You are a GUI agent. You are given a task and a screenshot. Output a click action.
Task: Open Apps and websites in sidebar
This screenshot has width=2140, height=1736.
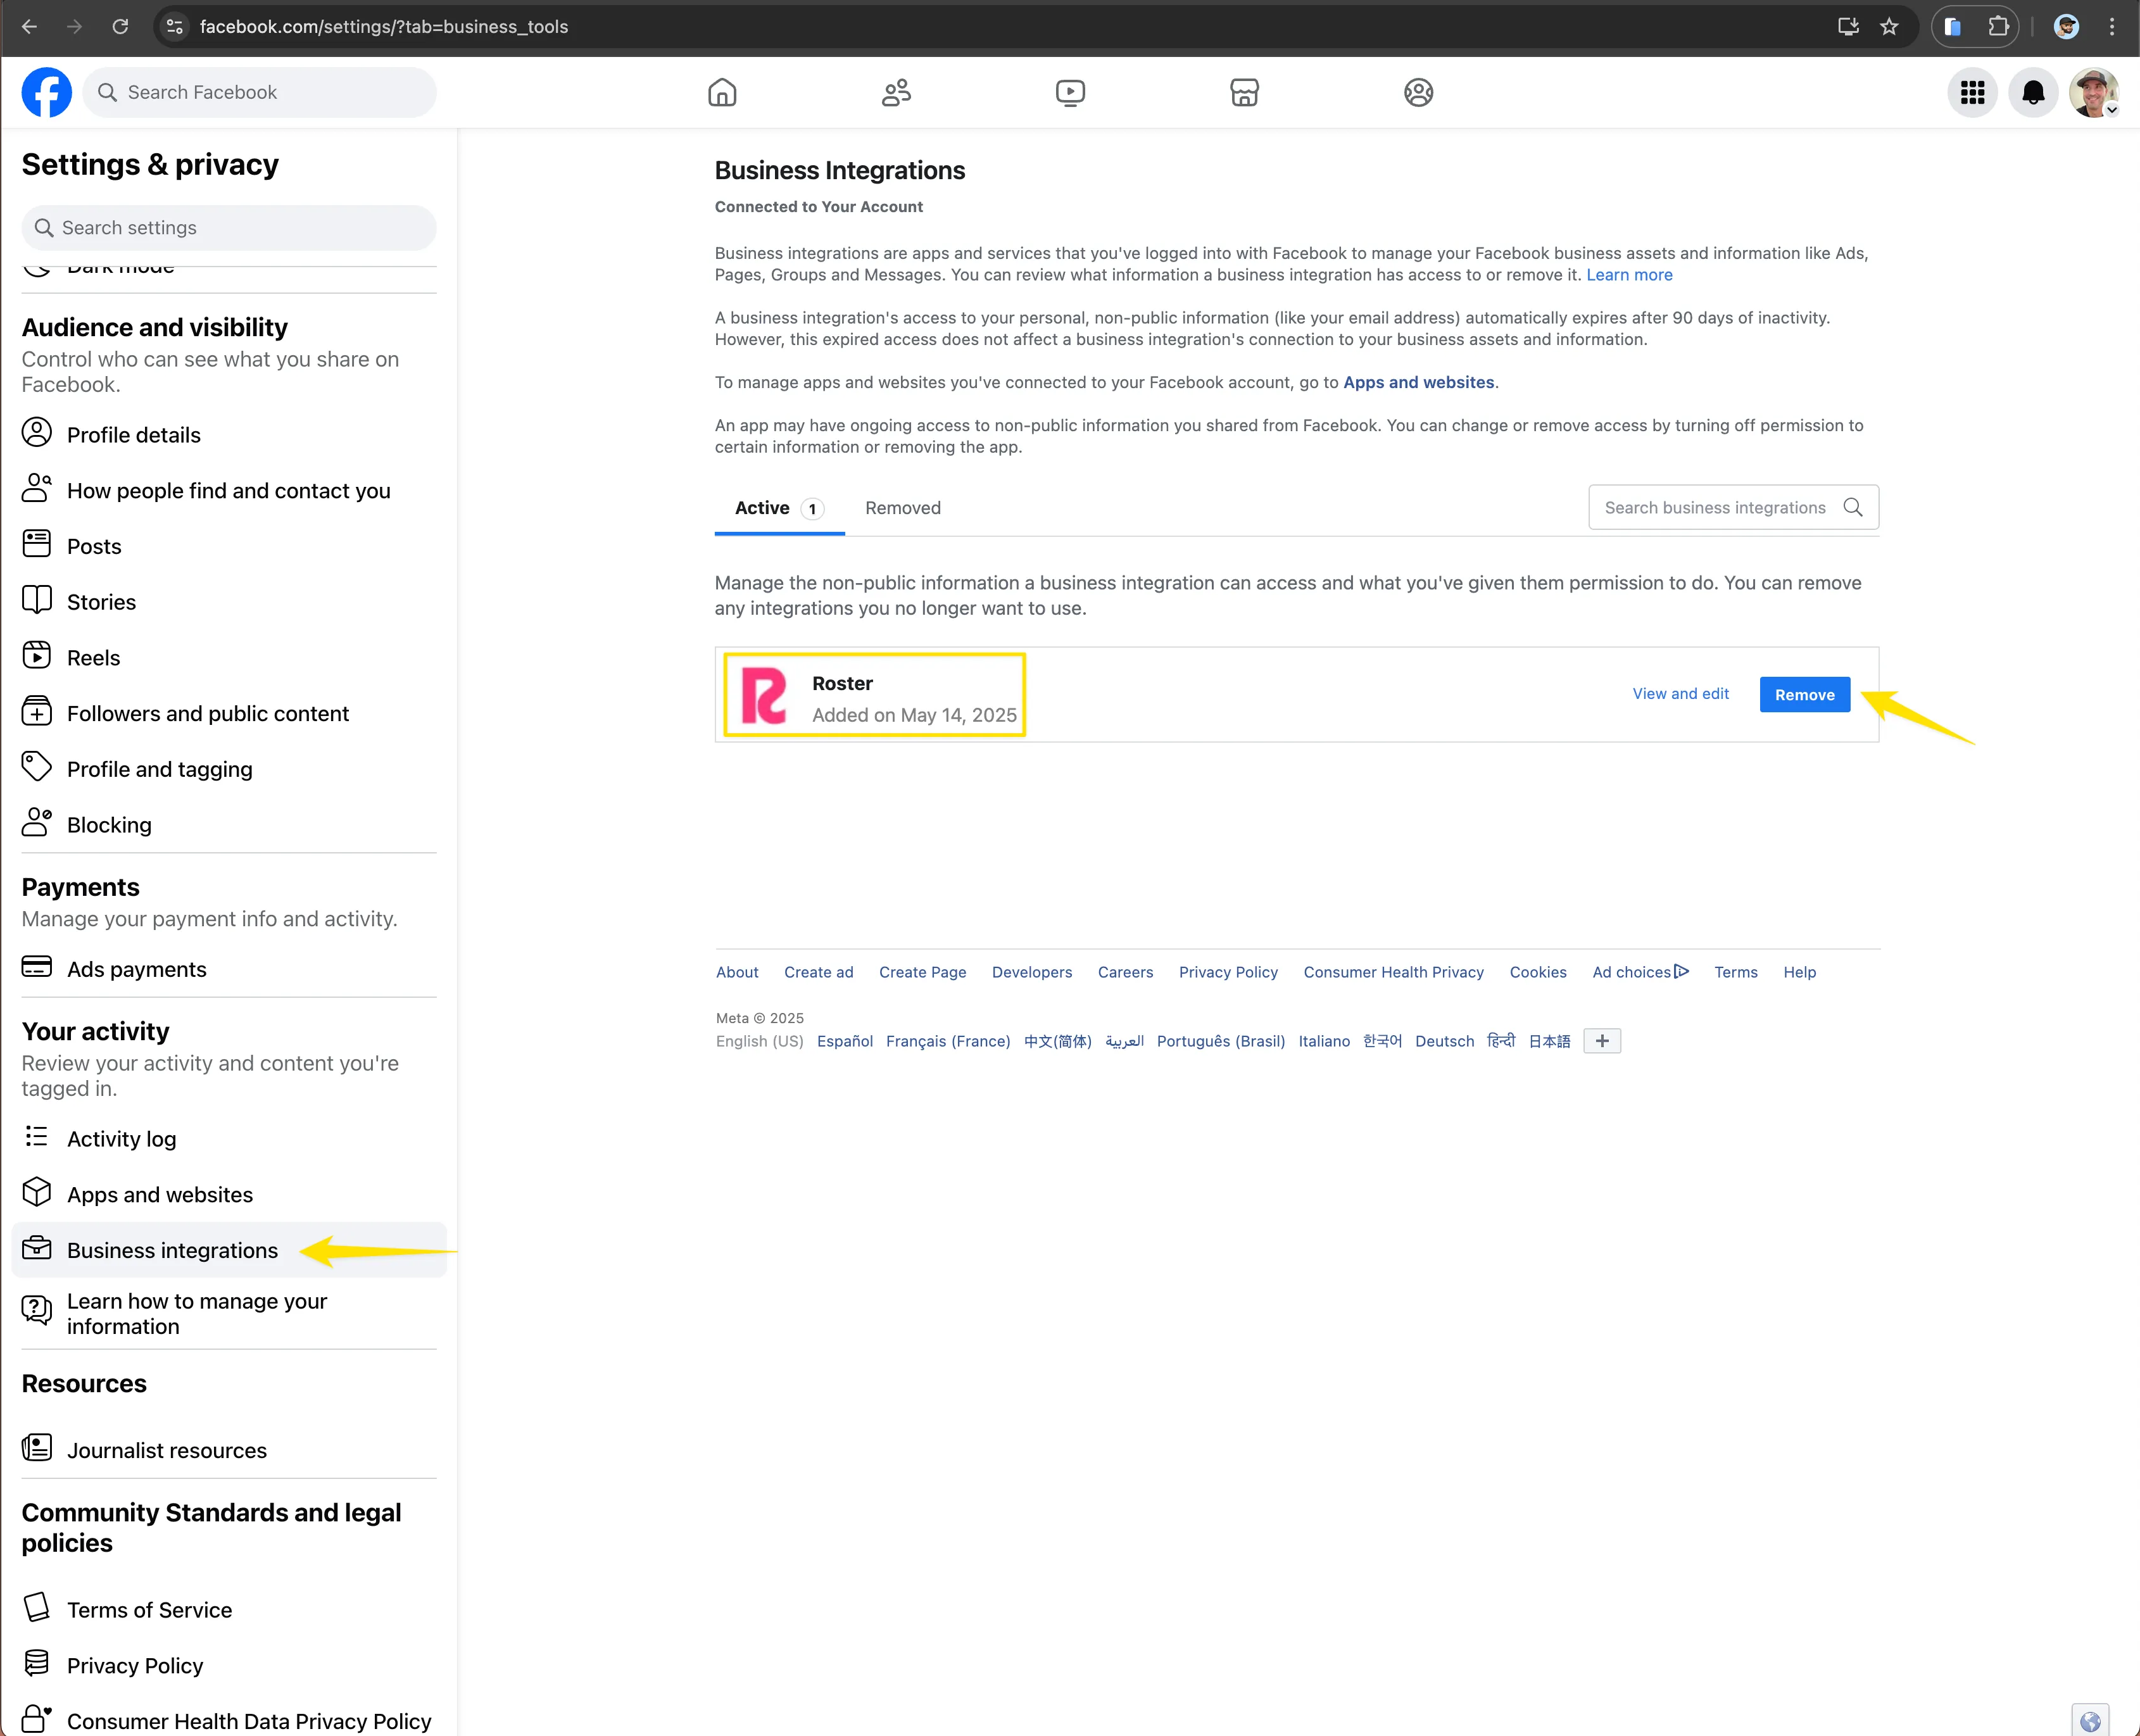pos(229,1194)
